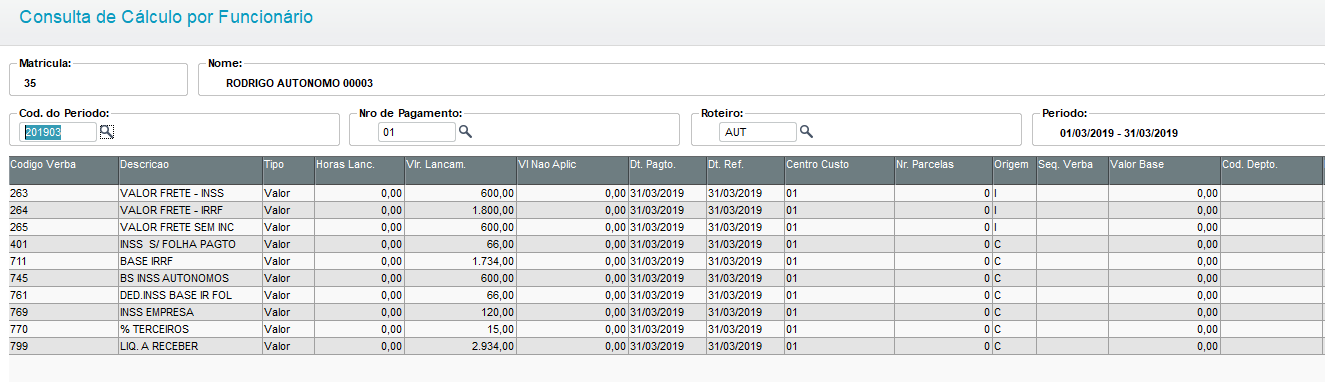Select row VALOR FRETE SEM INC
Image resolution: width=1325 pixels, height=382 pixels.
(x=666, y=227)
